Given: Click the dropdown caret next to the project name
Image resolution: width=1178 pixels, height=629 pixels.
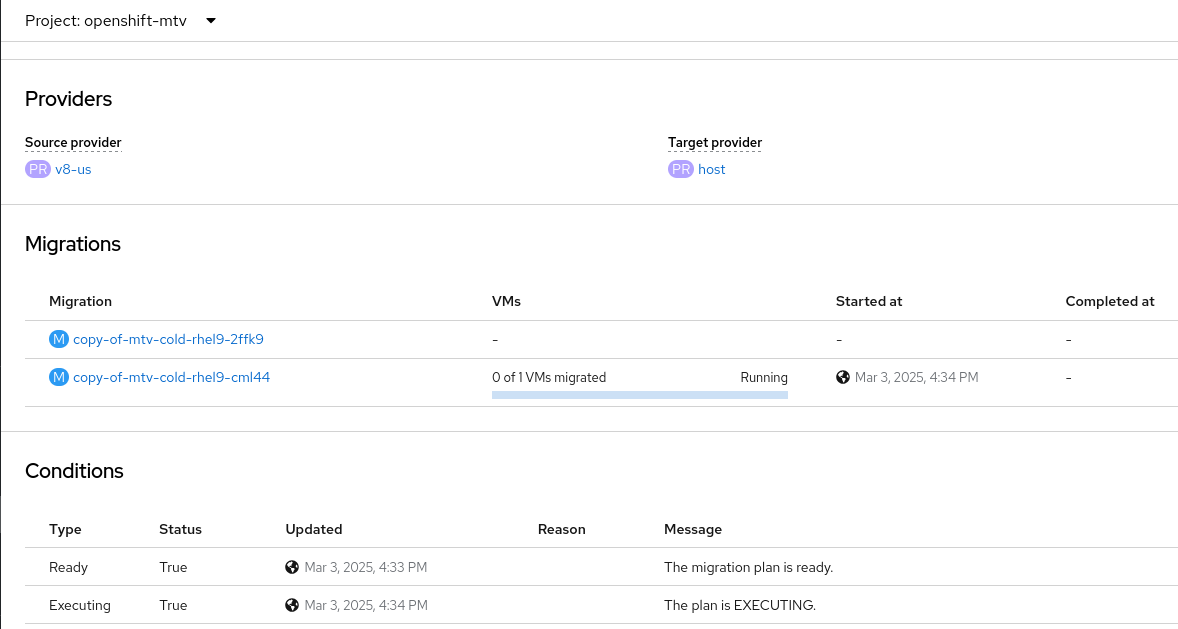Looking at the screenshot, I should 210,21.
